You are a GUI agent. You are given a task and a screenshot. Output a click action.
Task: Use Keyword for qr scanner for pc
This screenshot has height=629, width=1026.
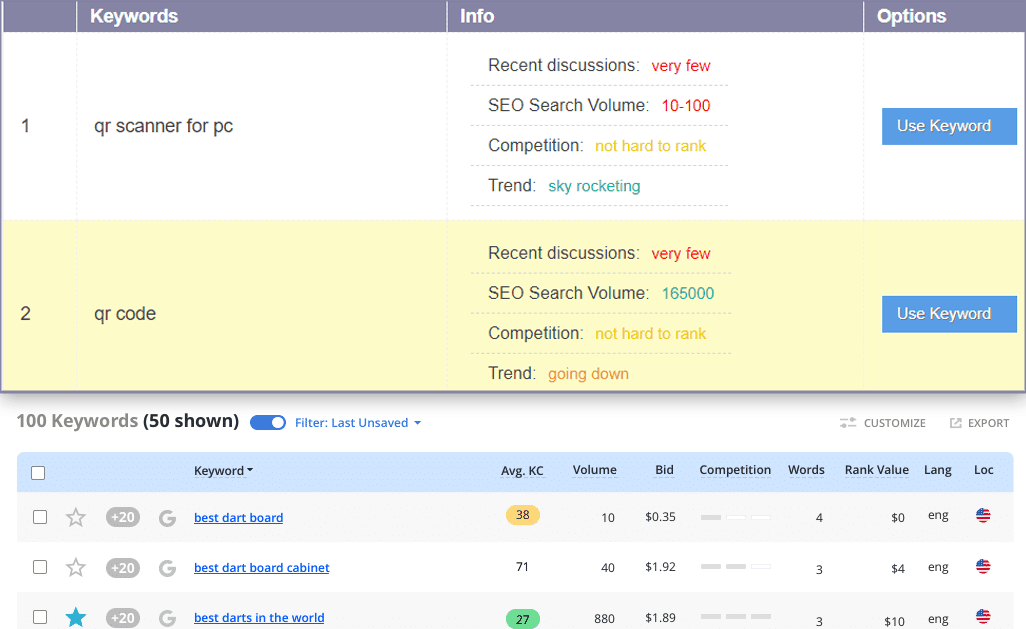(x=949, y=126)
